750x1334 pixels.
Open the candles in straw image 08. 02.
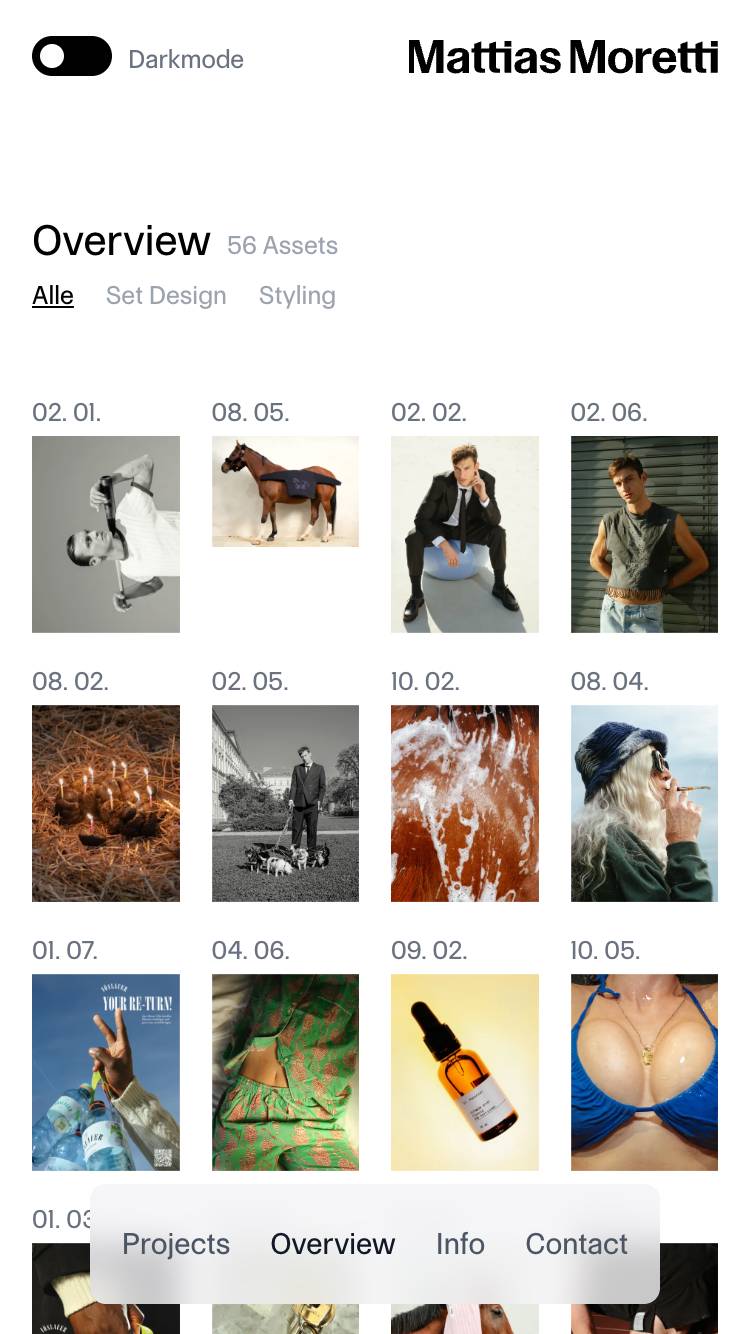[106, 803]
